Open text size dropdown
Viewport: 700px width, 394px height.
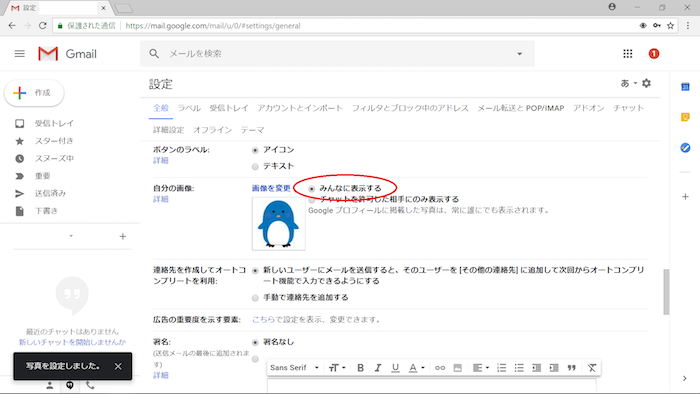[x=337, y=368]
